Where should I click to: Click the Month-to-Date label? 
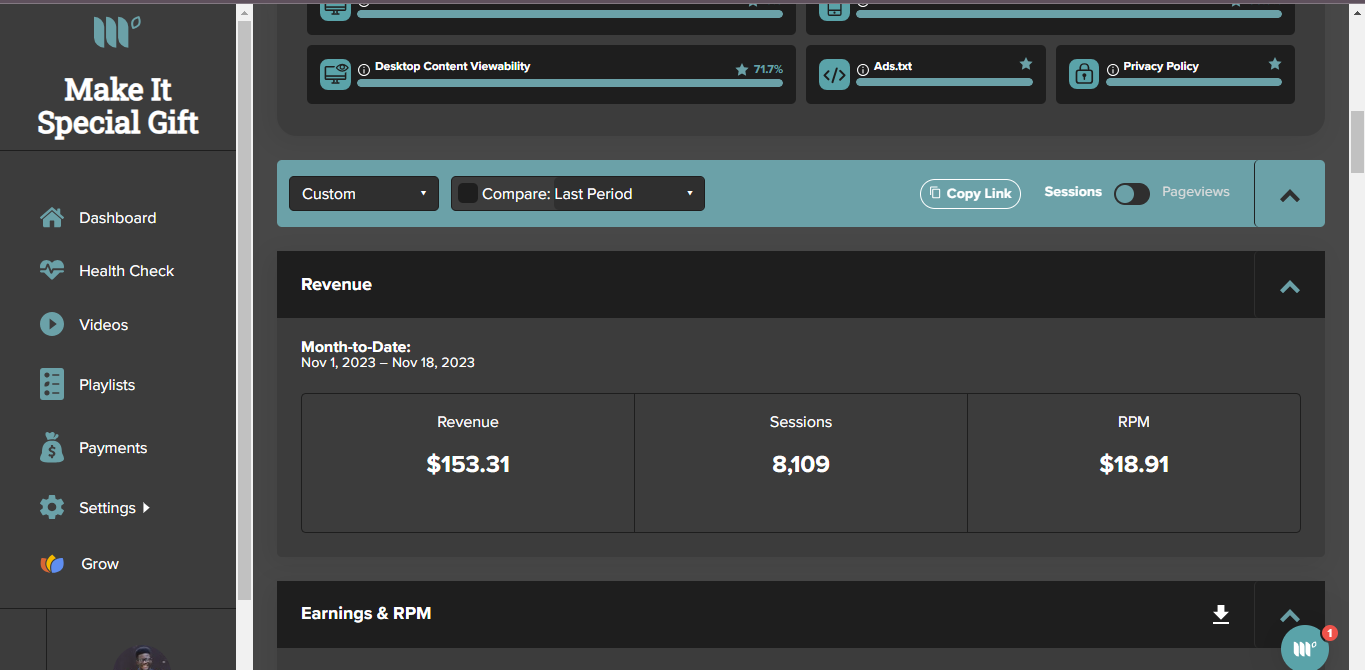356,347
